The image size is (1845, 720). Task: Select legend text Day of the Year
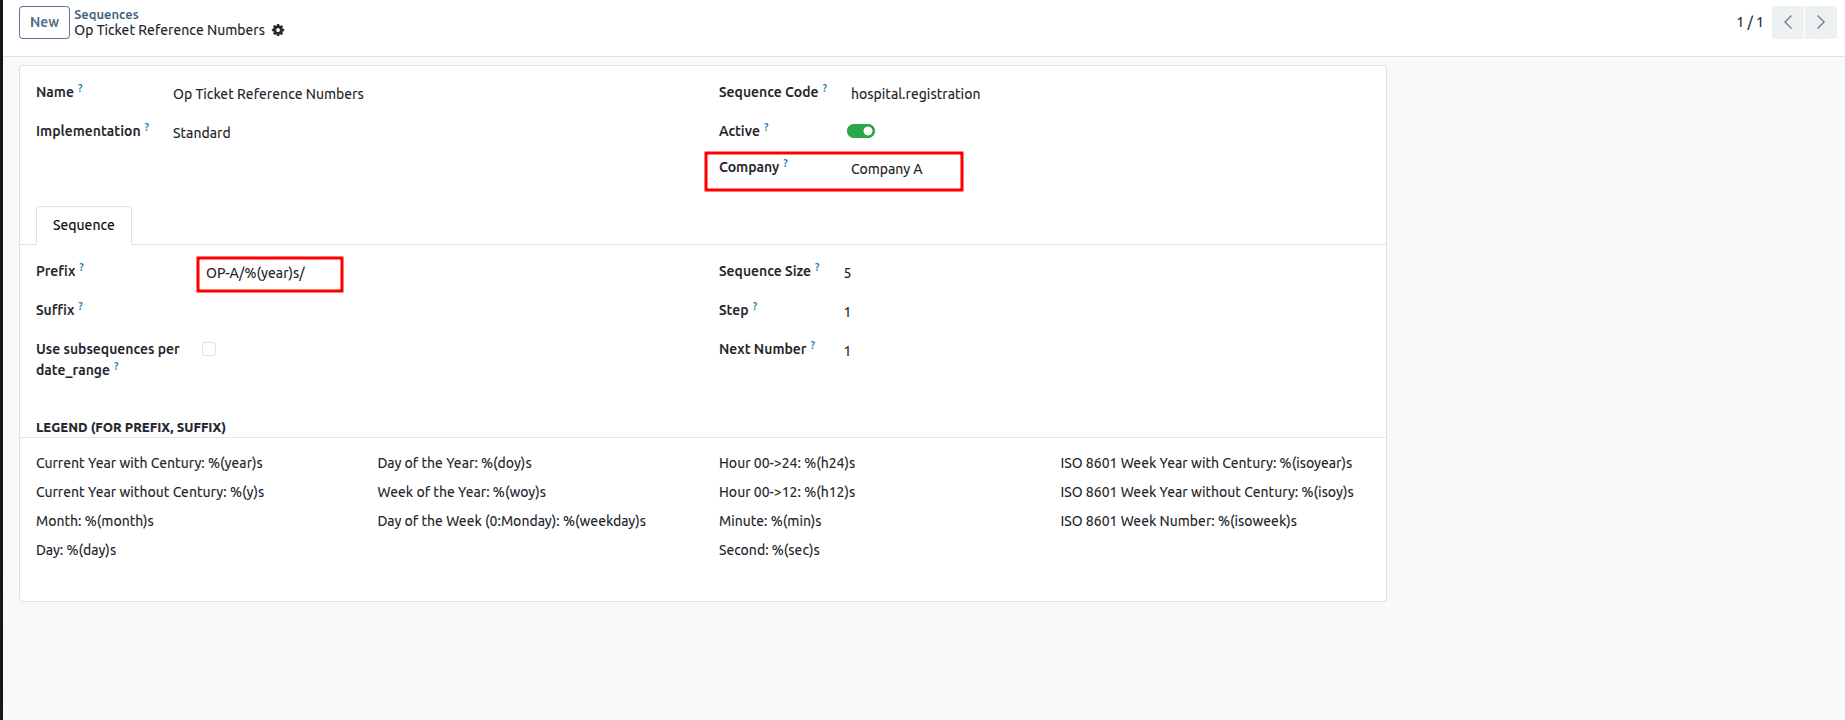point(455,463)
